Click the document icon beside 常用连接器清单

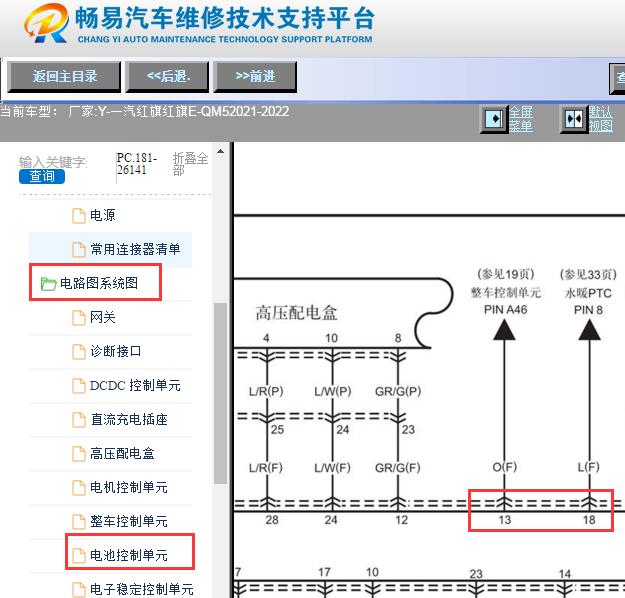[79, 250]
